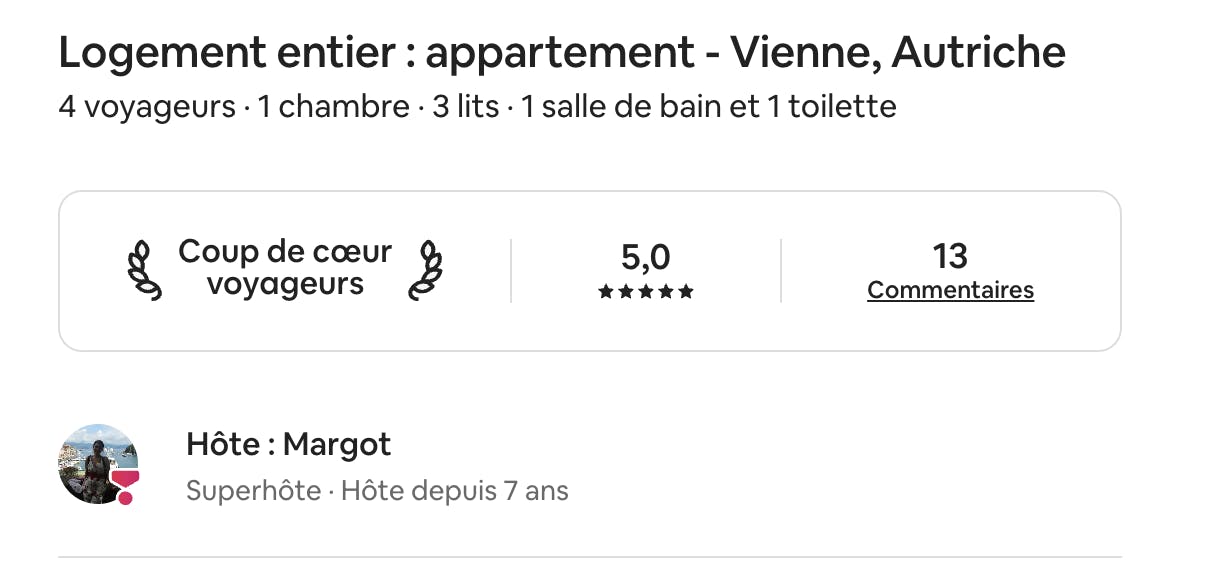Open host Margot's profile photo
This screenshot has height=574, width=1226.
[97, 463]
